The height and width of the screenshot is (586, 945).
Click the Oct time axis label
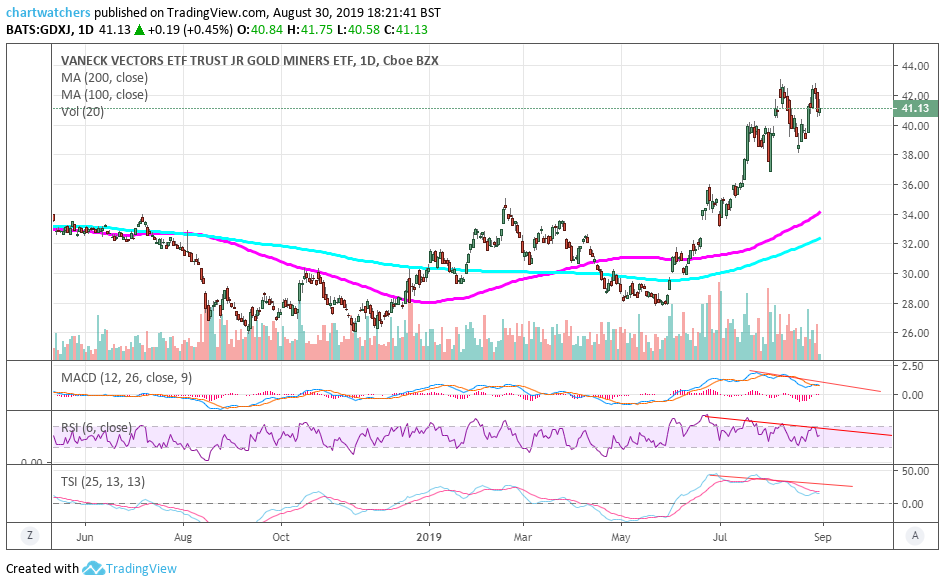(281, 537)
